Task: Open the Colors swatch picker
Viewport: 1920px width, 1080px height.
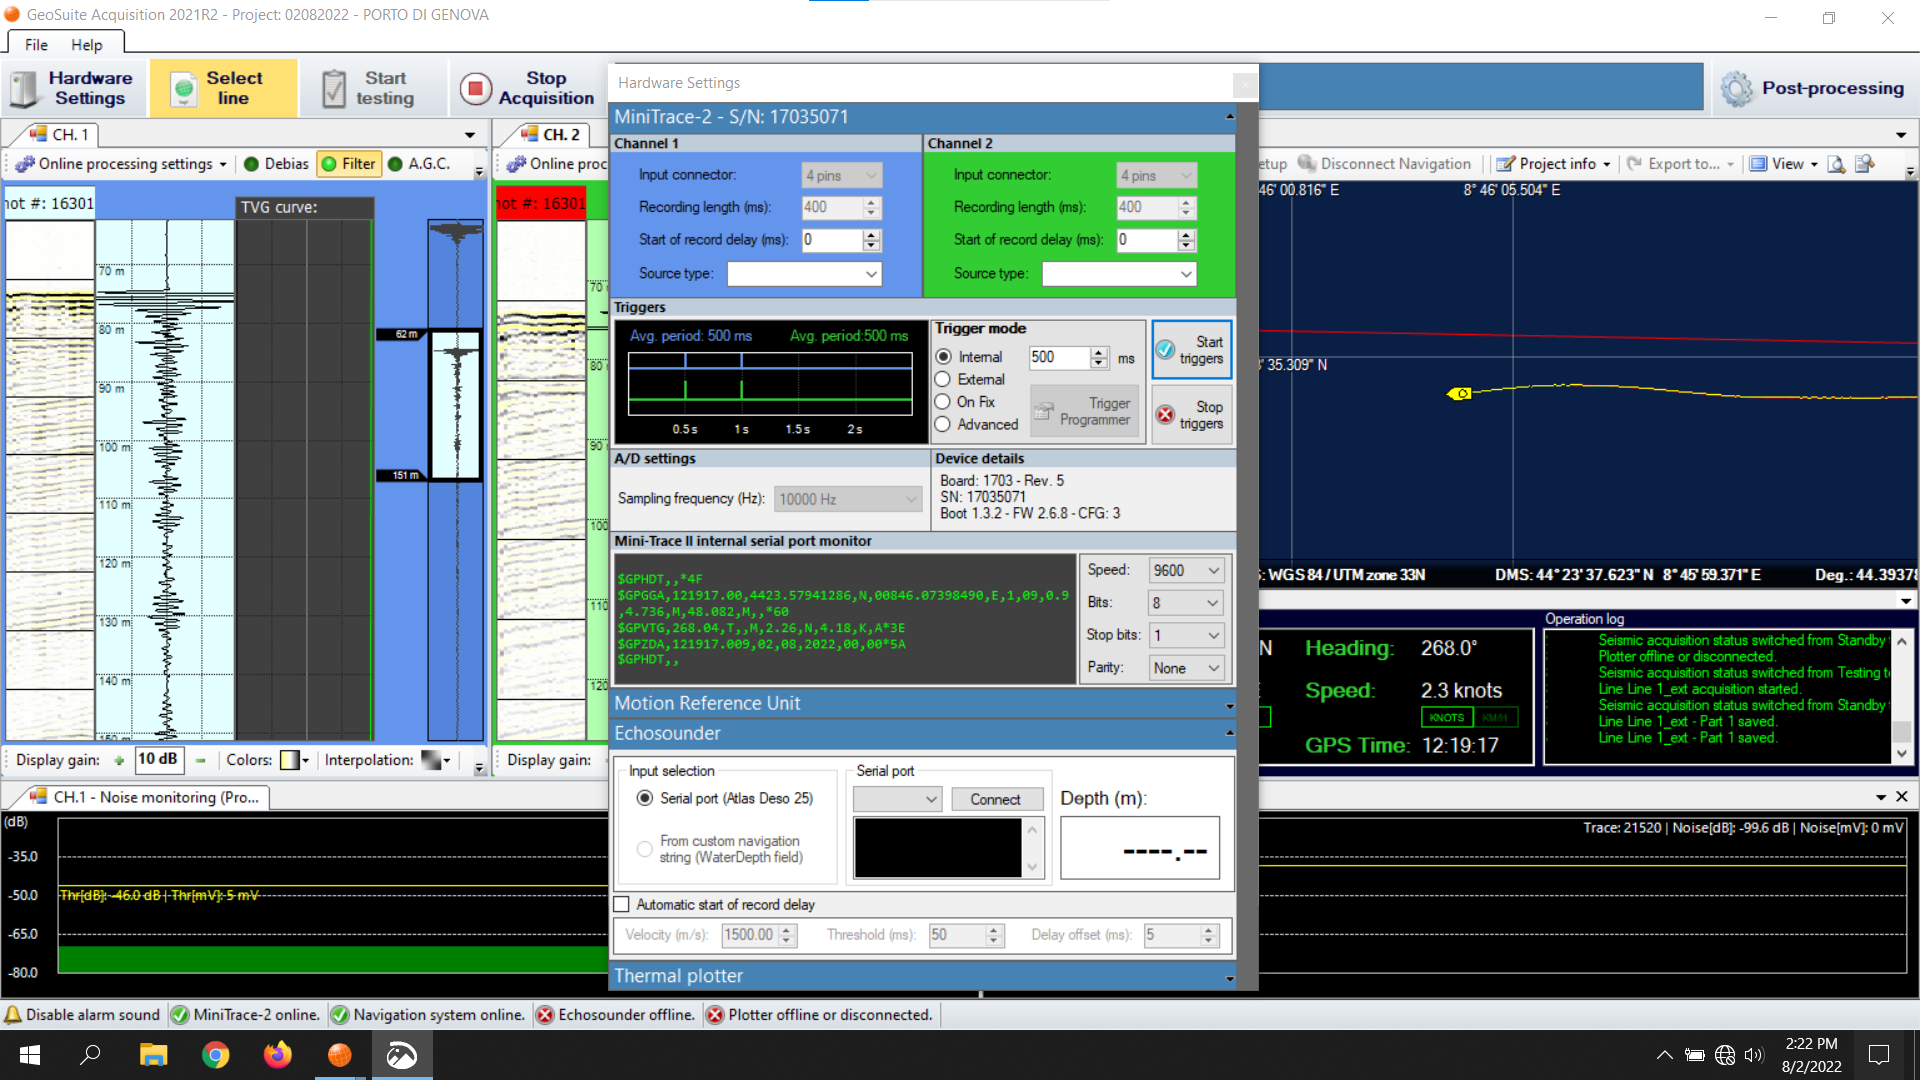Action: click(x=290, y=761)
